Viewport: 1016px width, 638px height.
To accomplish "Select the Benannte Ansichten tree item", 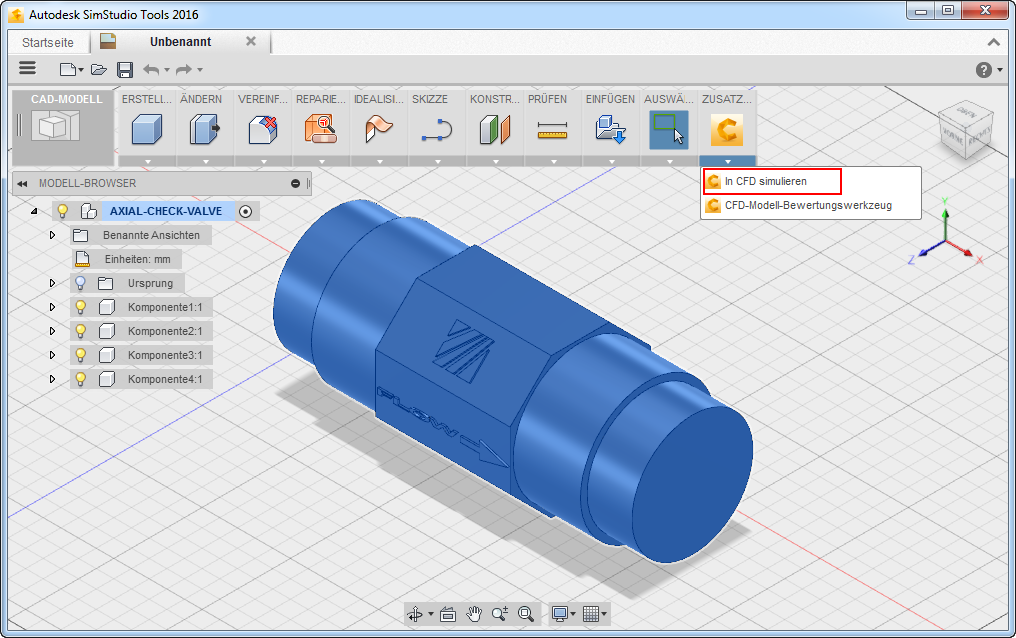I will 141,235.
